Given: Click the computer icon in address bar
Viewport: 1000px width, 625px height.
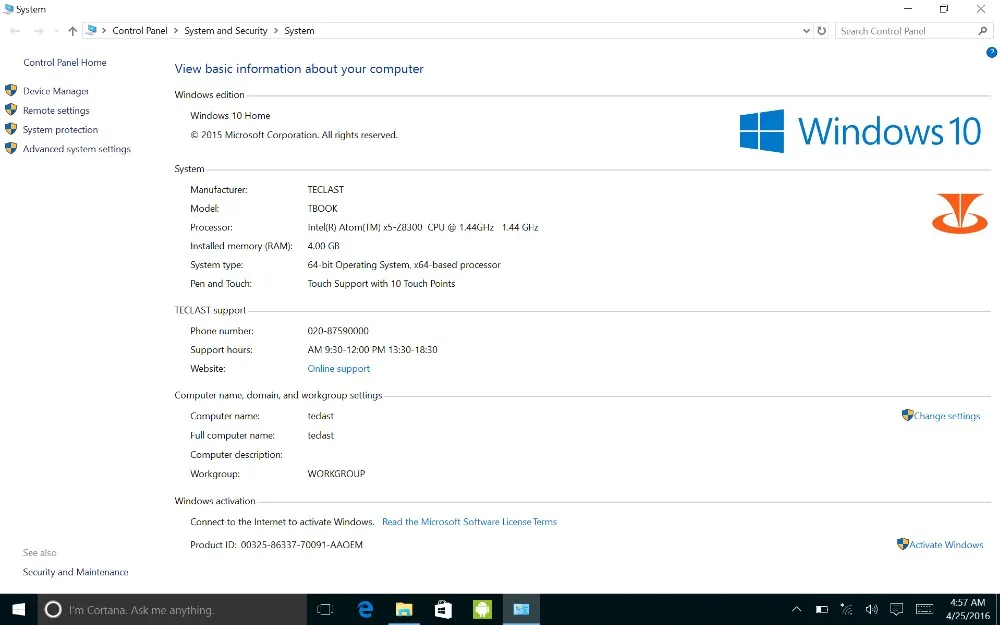Looking at the screenshot, I should point(91,30).
